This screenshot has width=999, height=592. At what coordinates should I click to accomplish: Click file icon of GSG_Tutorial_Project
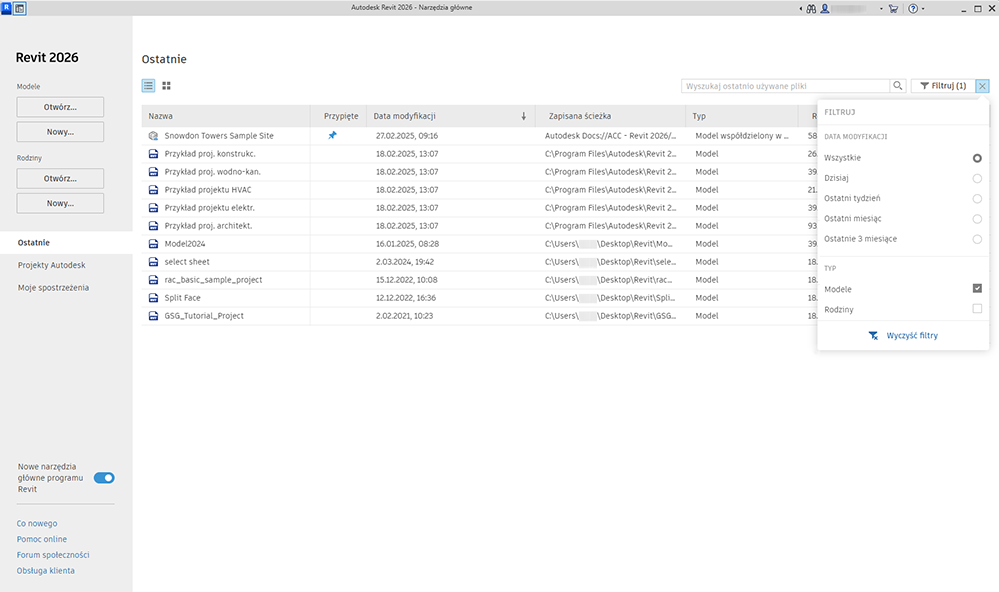[153, 315]
